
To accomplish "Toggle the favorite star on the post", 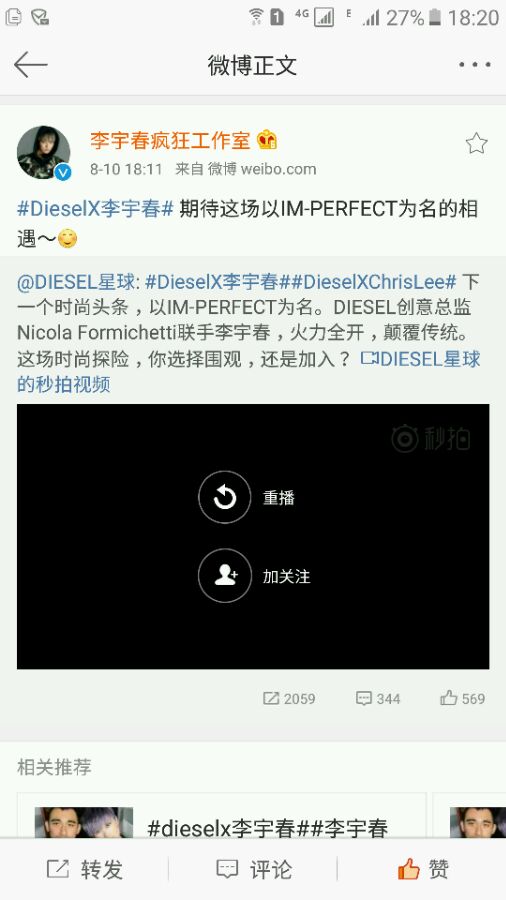I will pos(476,143).
